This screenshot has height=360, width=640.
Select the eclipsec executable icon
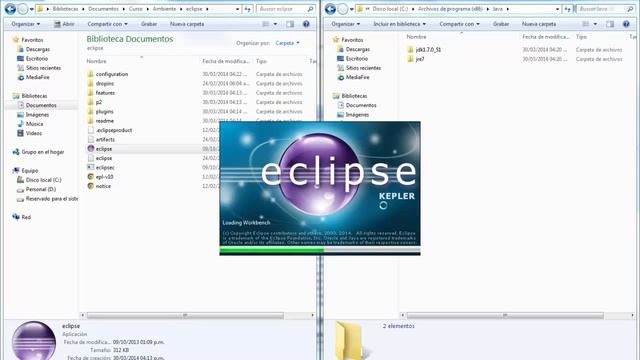[91, 167]
